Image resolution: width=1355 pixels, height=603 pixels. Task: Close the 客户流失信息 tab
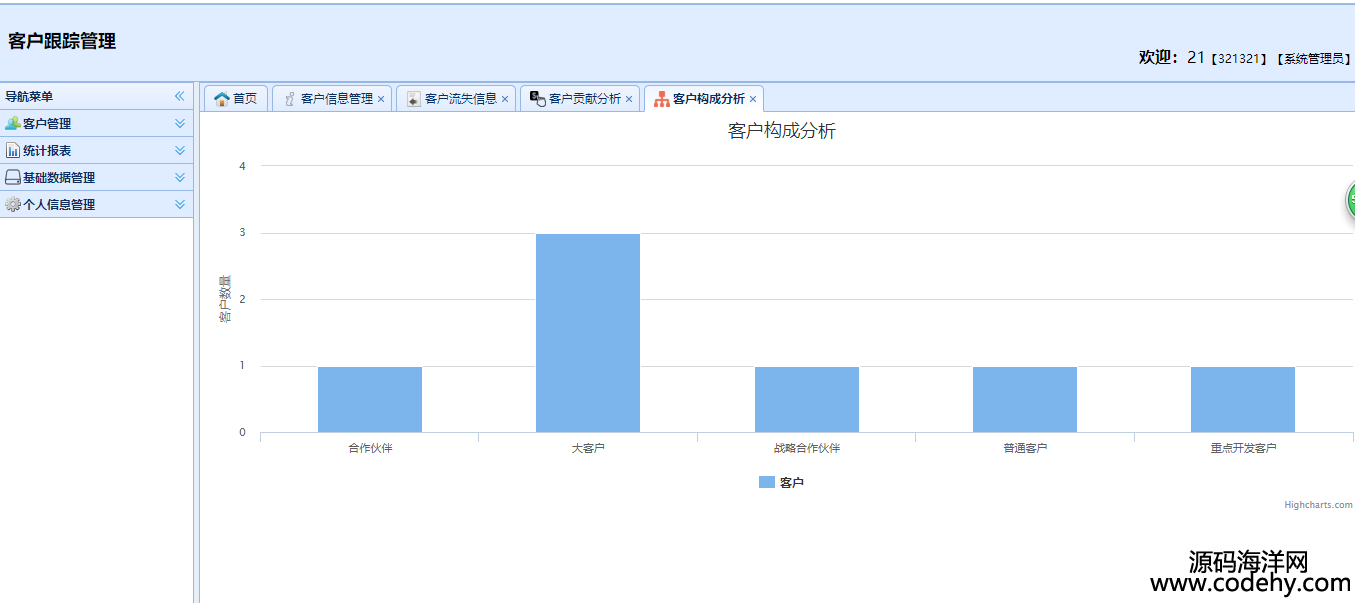coord(505,99)
